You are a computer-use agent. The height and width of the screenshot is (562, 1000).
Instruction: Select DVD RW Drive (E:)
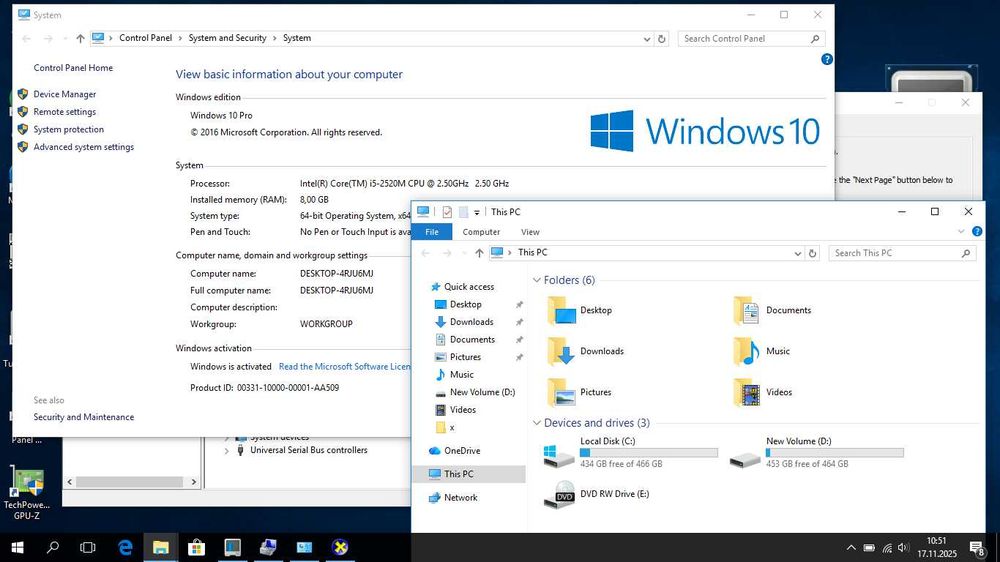[x=597, y=494]
